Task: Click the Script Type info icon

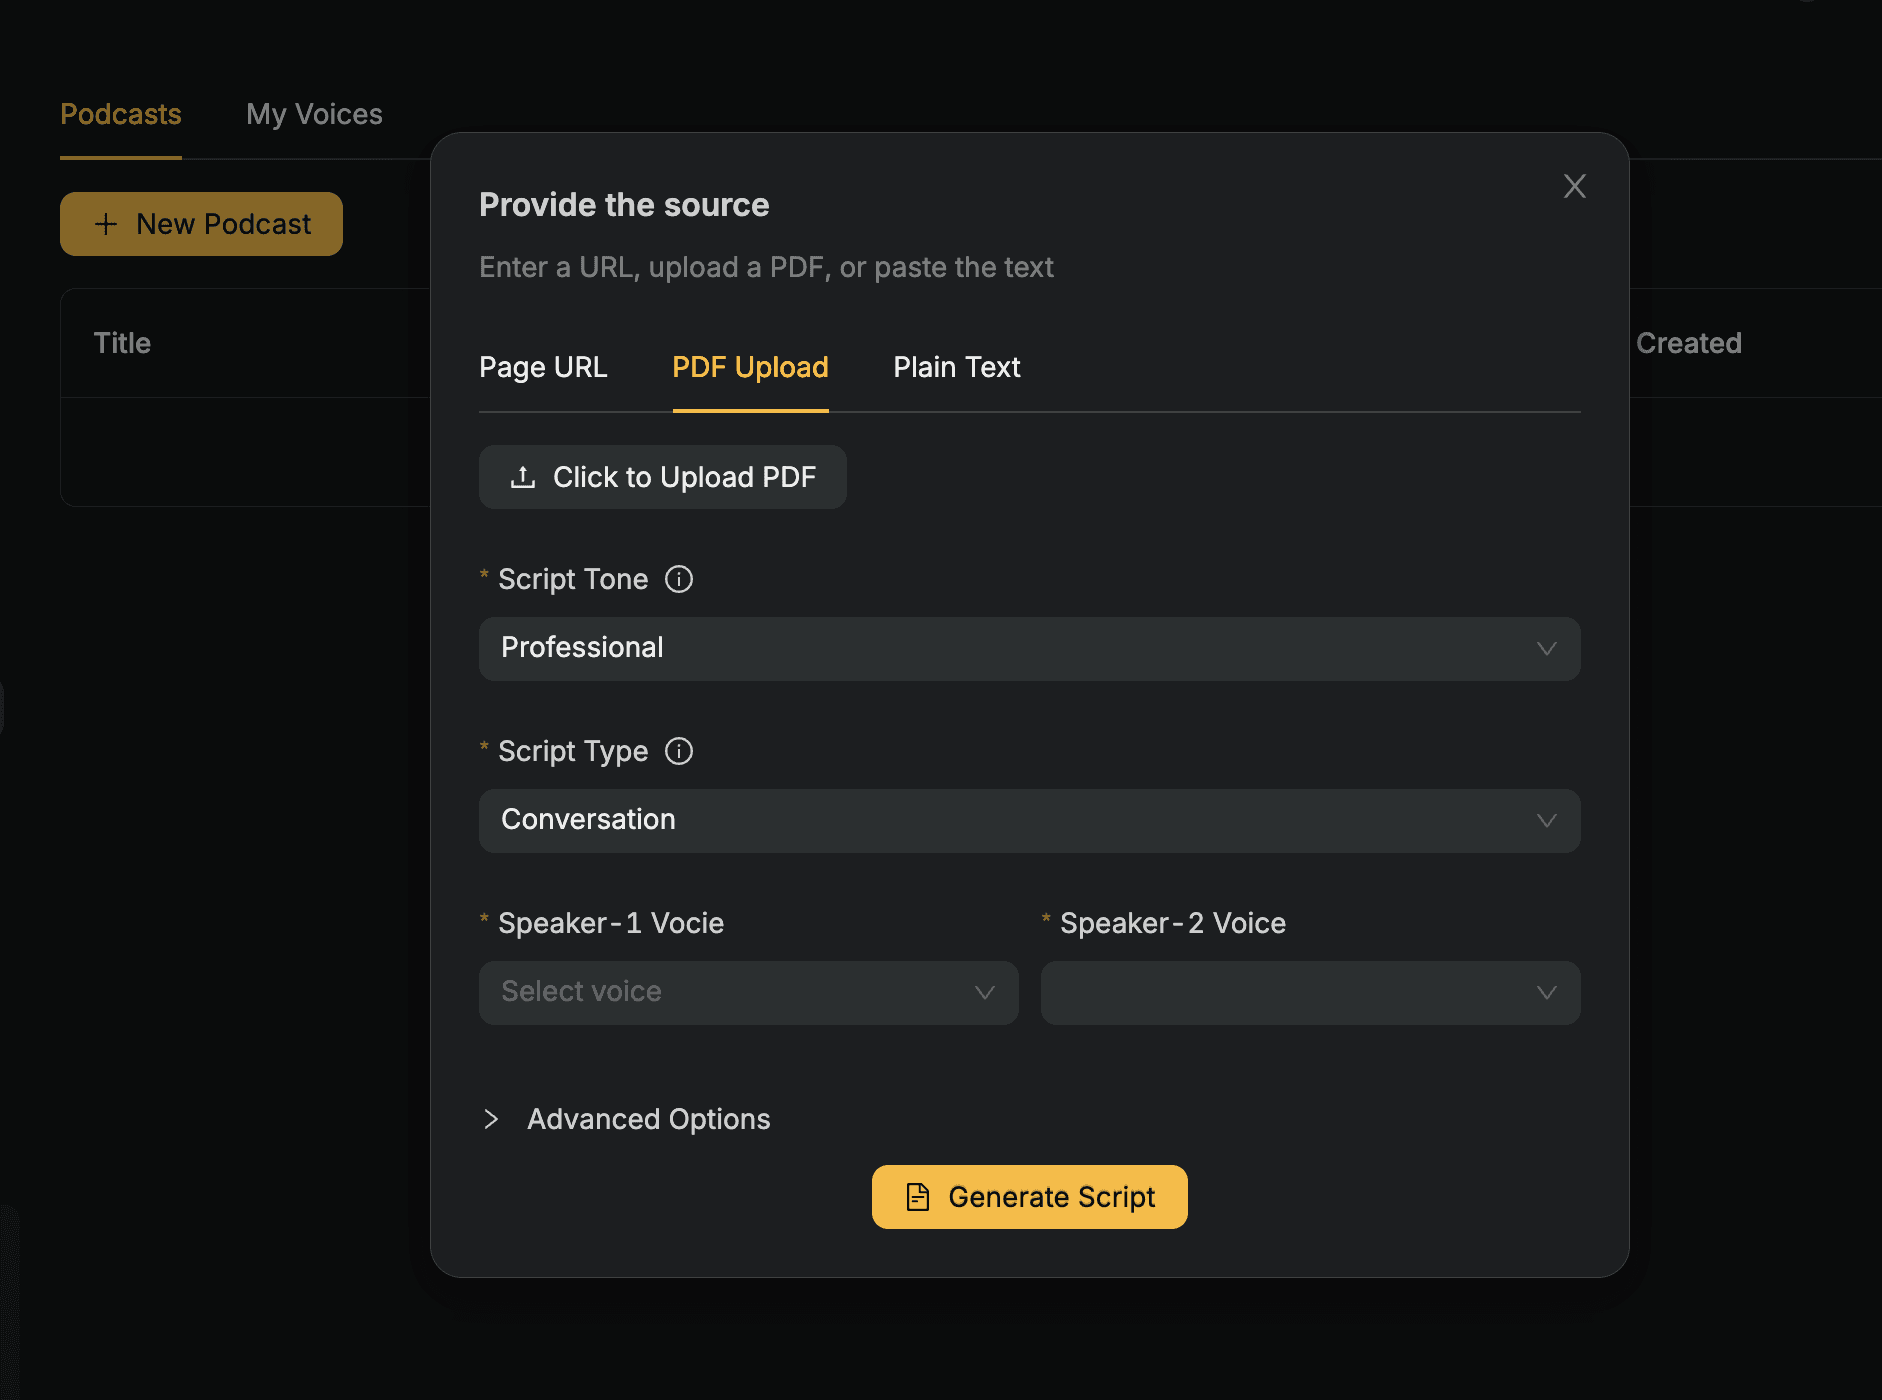Action: coord(679,751)
